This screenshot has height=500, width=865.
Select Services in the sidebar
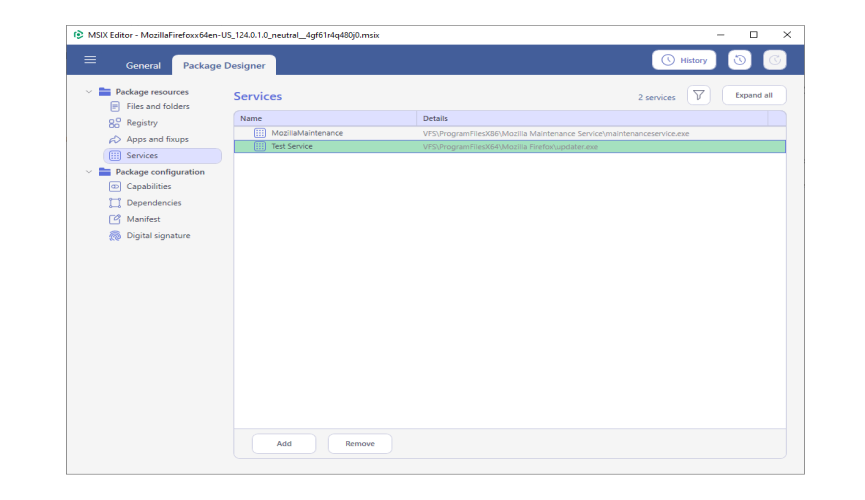point(163,156)
